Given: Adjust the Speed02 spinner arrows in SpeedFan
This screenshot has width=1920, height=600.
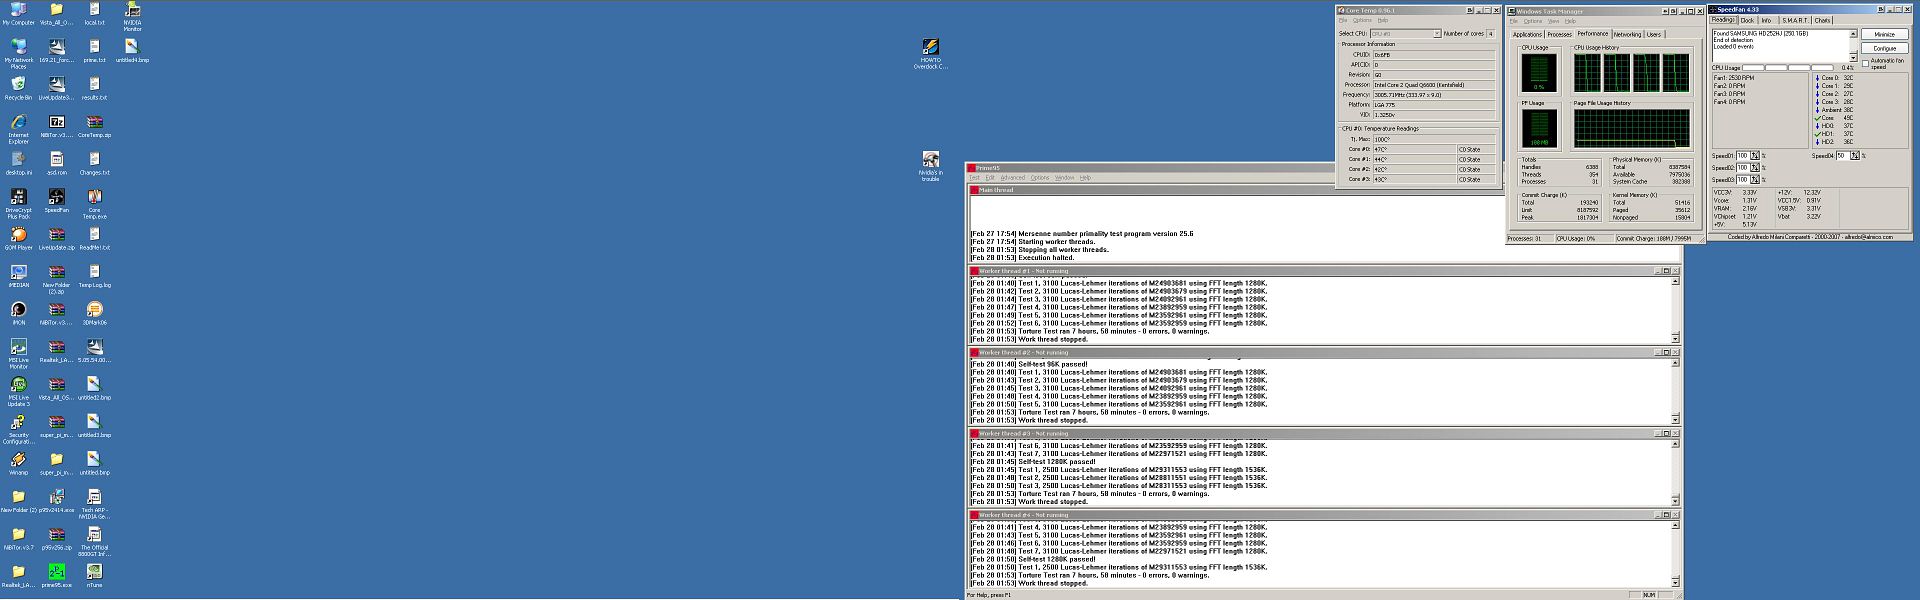Looking at the screenshot, I should [1755, 168].
